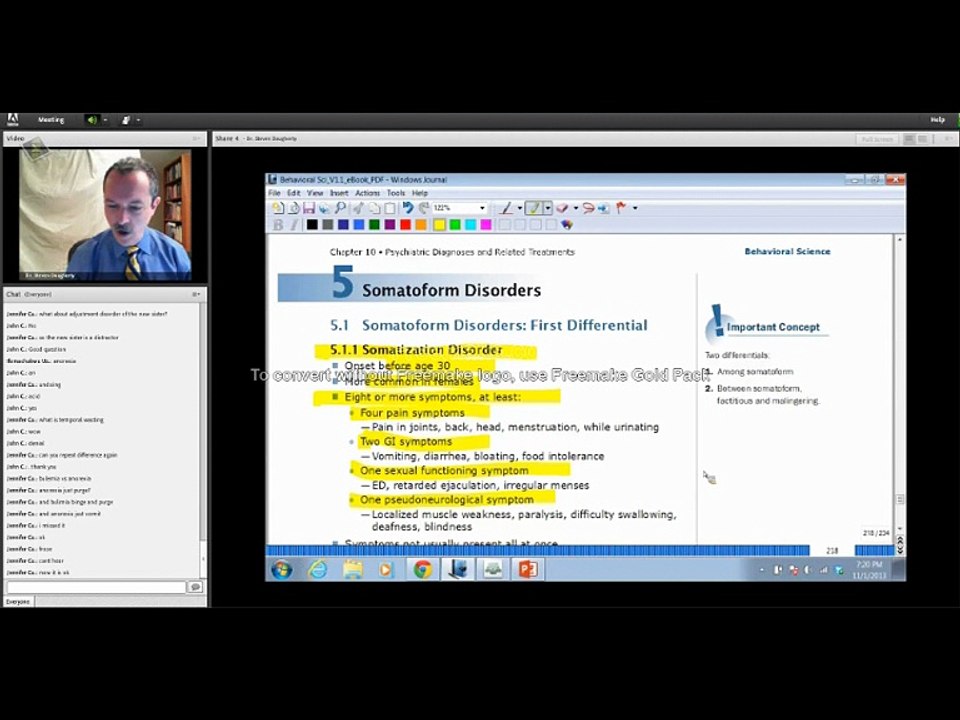Click the send chat message button
The width and height of the screenshot is (960, 720).
(195, 587)
